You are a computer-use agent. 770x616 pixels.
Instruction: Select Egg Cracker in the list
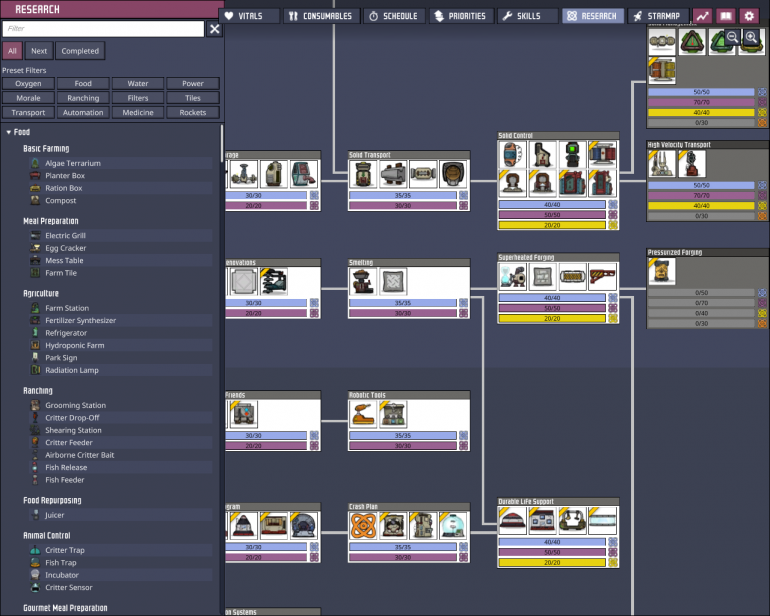point(120,248)
